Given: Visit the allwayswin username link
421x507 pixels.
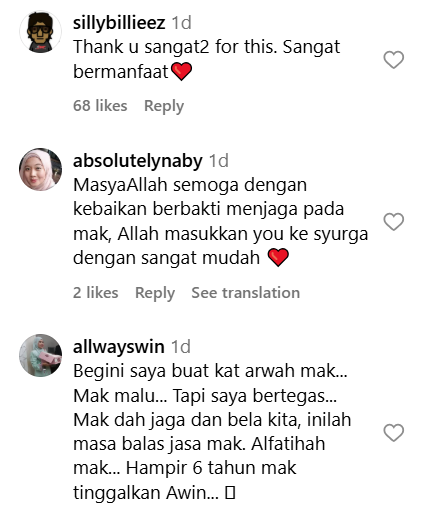Looking at the screenshot, I should point(119,347).
